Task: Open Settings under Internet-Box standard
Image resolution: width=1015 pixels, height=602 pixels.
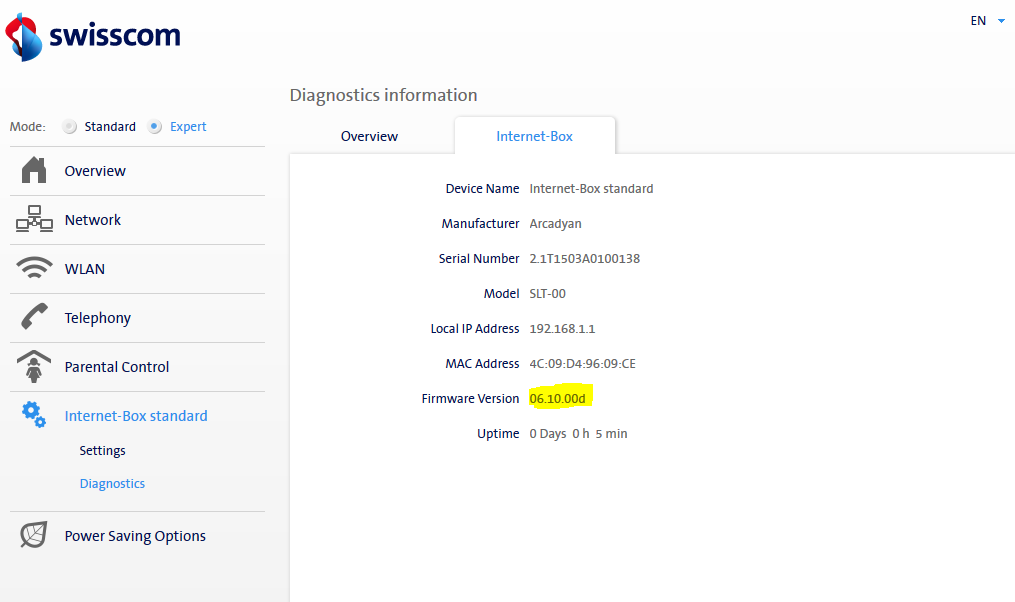Action: (102, 450)
